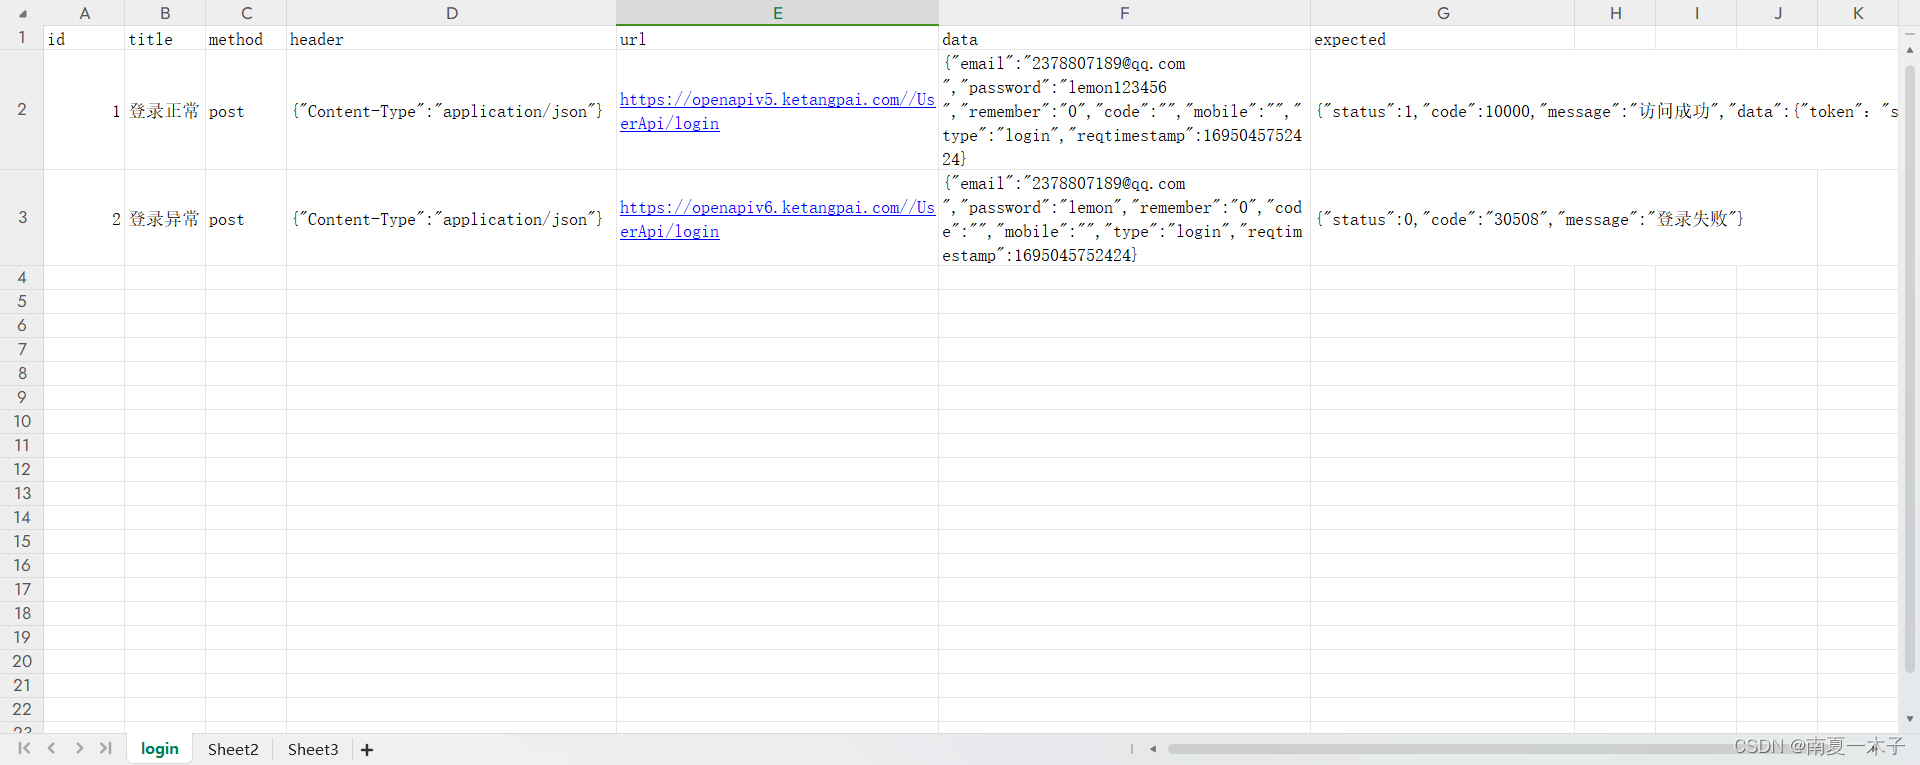Image resolution: width=1920 pixels, height=765 pixels.
Task: Go to first sheet navigation arrow
Action: [x=24, y=748]
